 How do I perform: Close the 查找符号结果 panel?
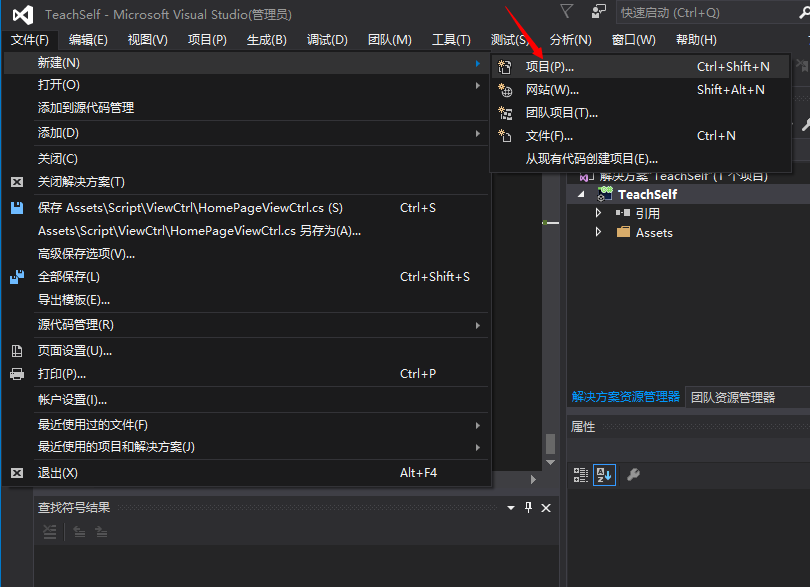(546, 508)
